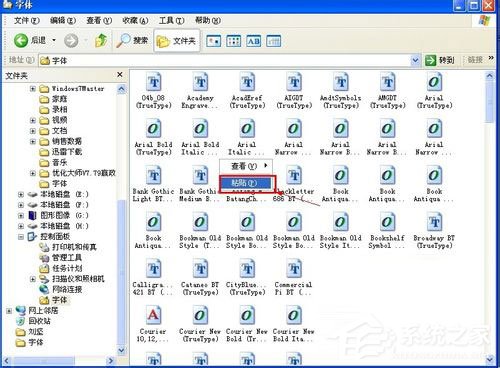Enable Similarity (AB) font view button
500x368 pixels.
(254, 41)
